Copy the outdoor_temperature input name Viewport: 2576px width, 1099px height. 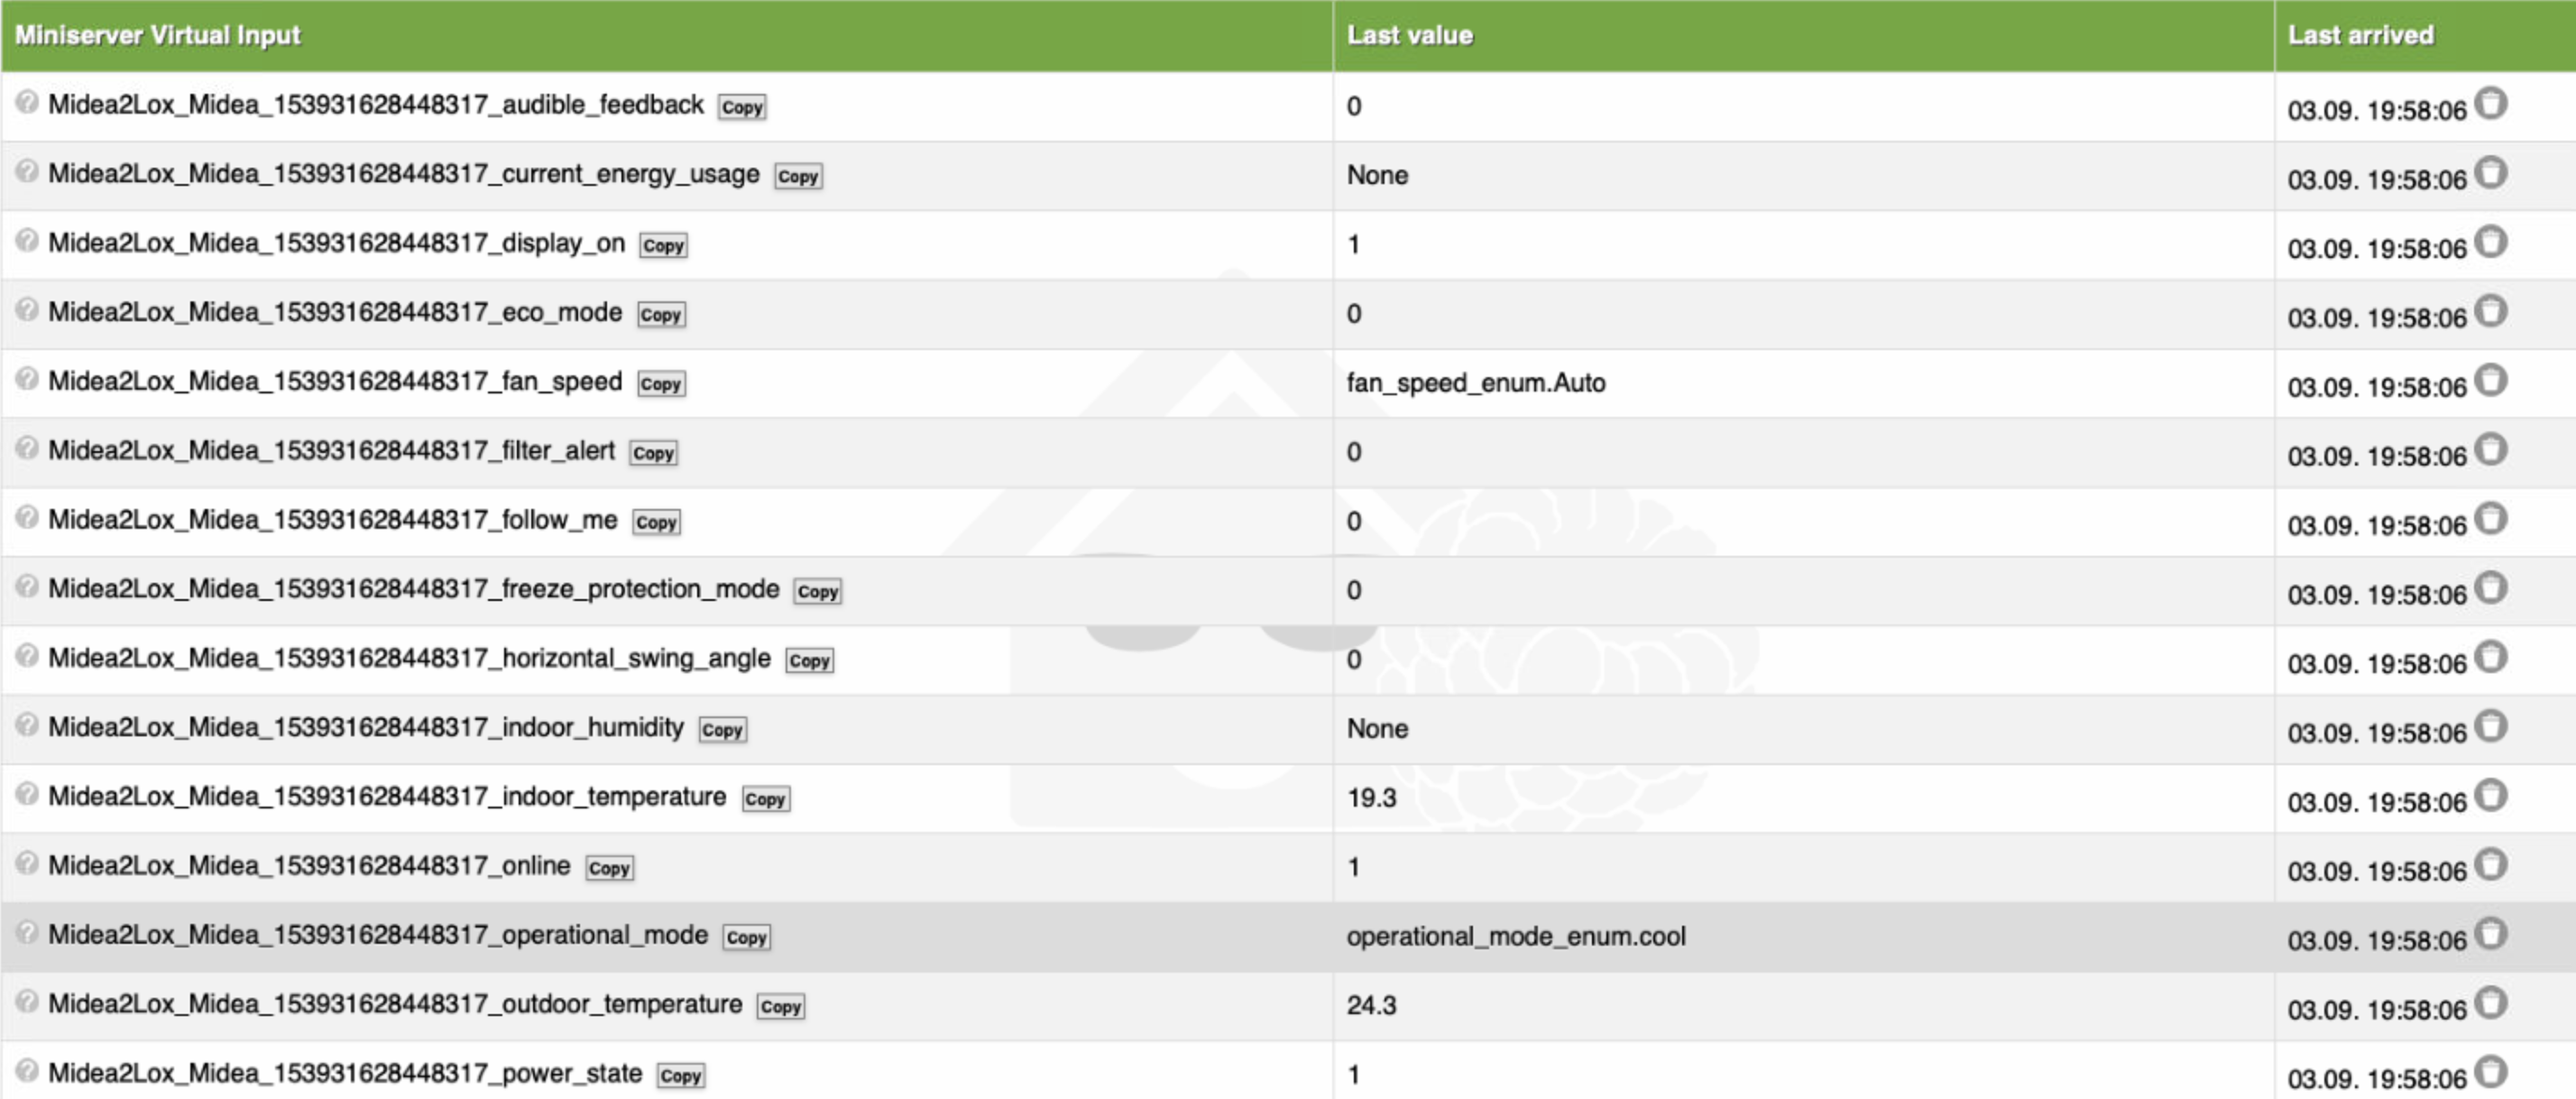[780, 1007]
